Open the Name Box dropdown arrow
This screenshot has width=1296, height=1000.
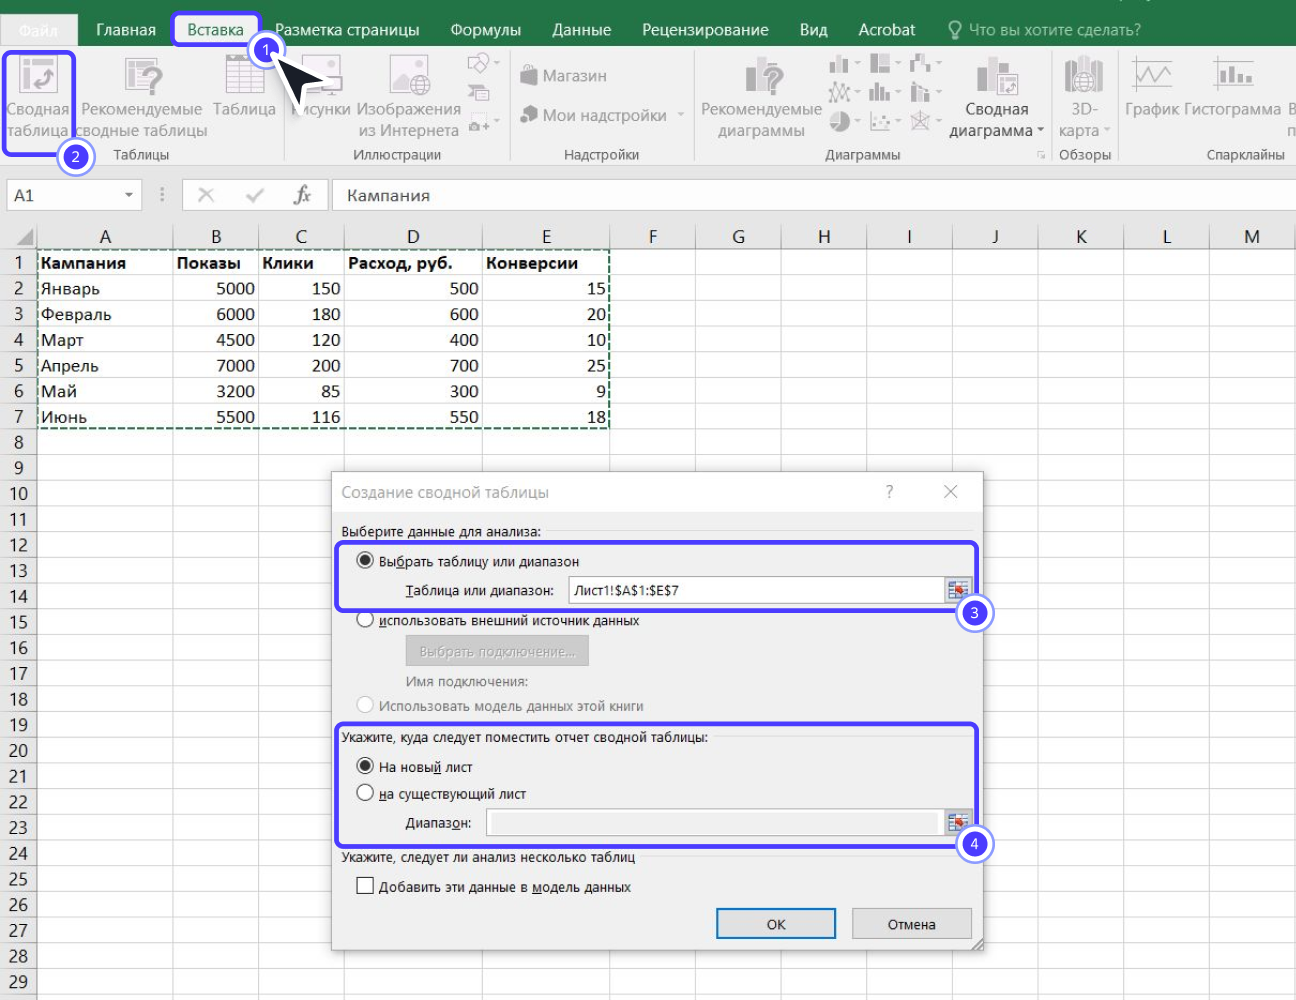pyautogui.click(x=129, y=195)
